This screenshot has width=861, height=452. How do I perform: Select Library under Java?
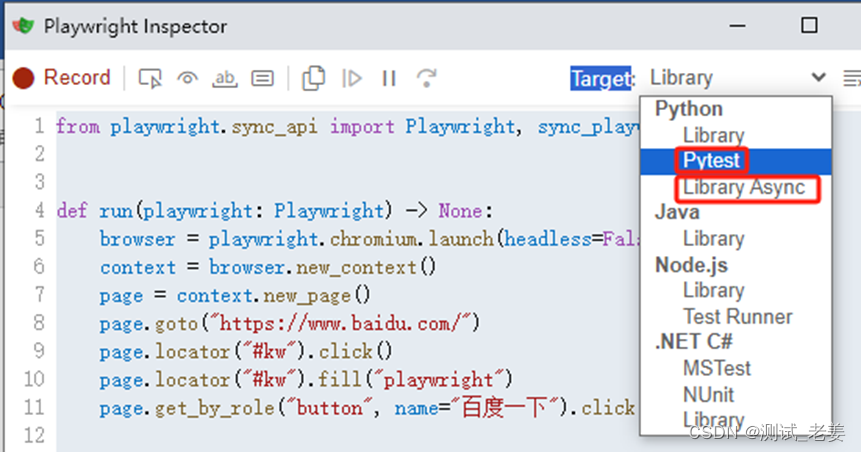coord(713,238)
